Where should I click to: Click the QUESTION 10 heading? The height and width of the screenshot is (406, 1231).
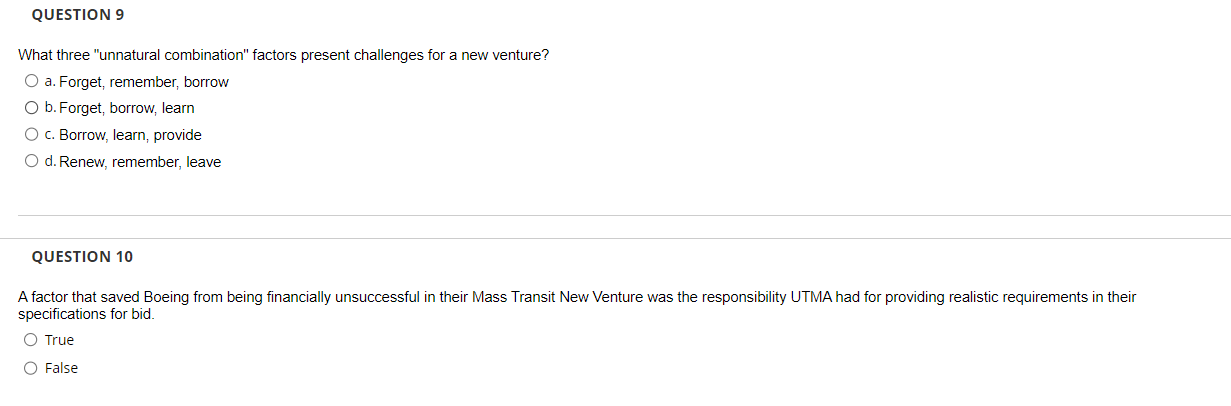[82, 257]
